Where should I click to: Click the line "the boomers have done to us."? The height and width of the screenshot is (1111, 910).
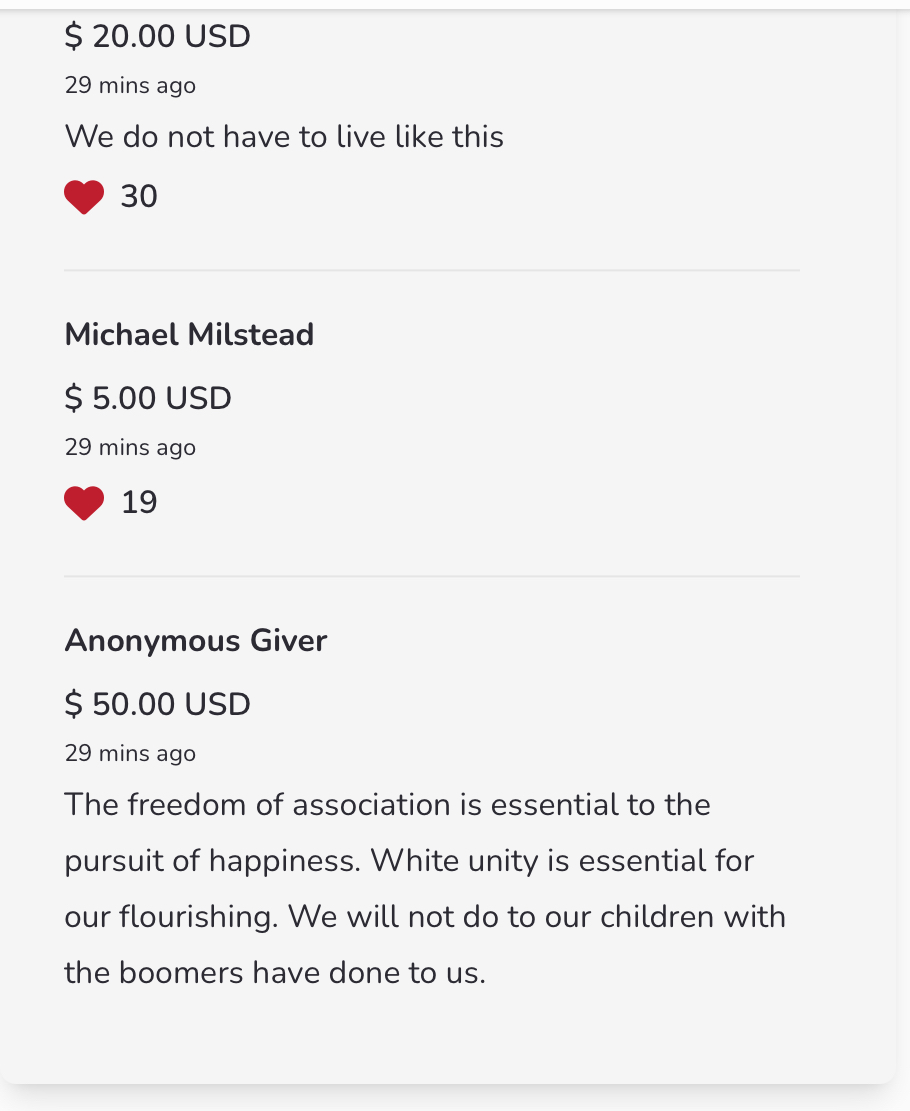click(x=275, y=973)
